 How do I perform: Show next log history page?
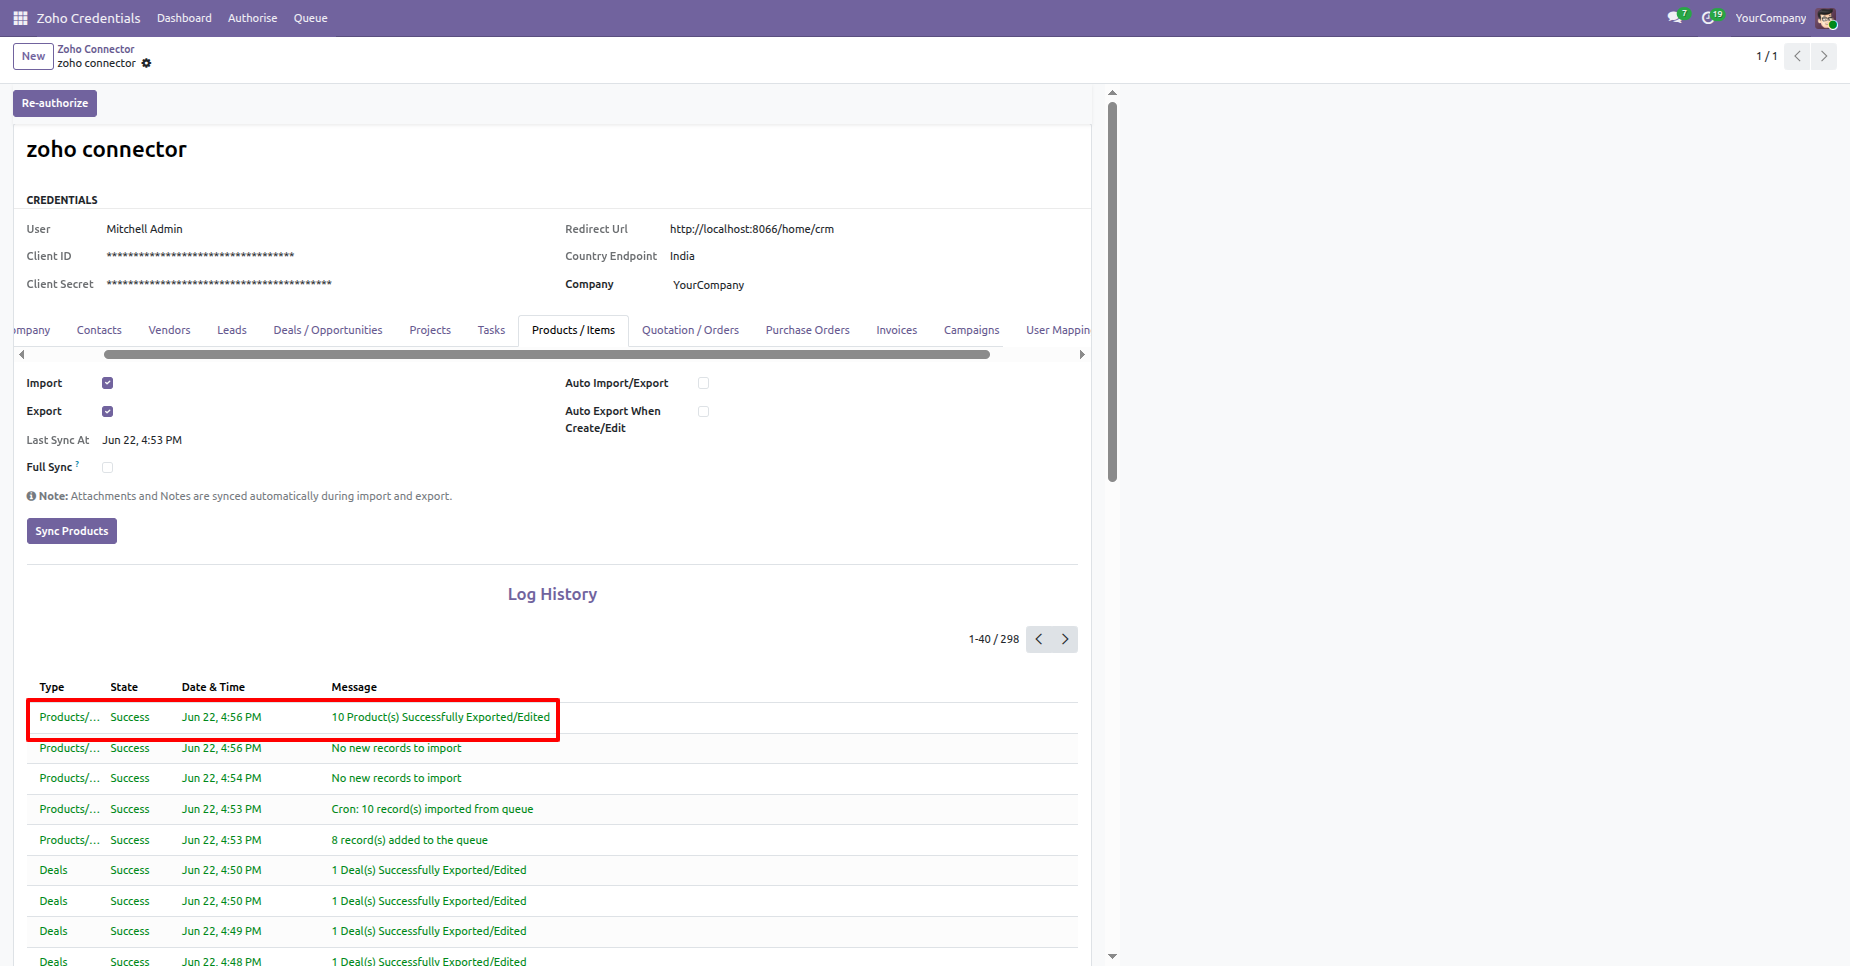click(1065, 639)
